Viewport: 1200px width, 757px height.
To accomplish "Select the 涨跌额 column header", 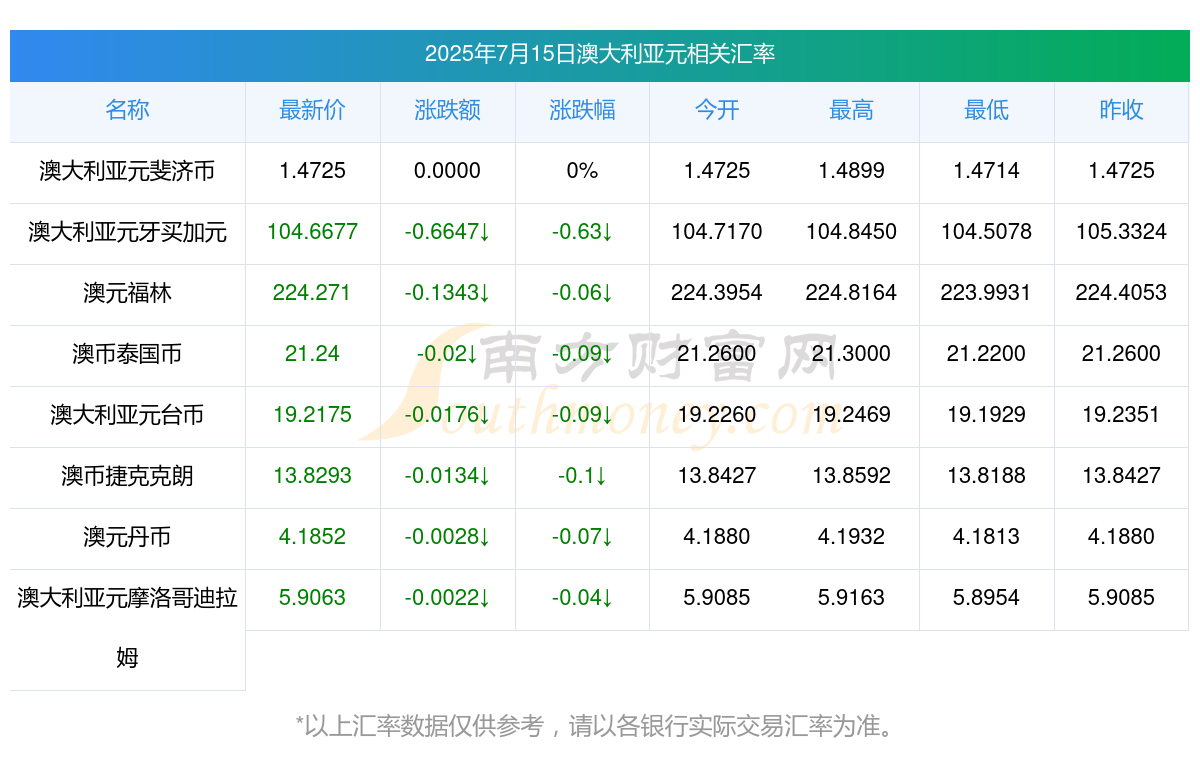I will 447,110.
